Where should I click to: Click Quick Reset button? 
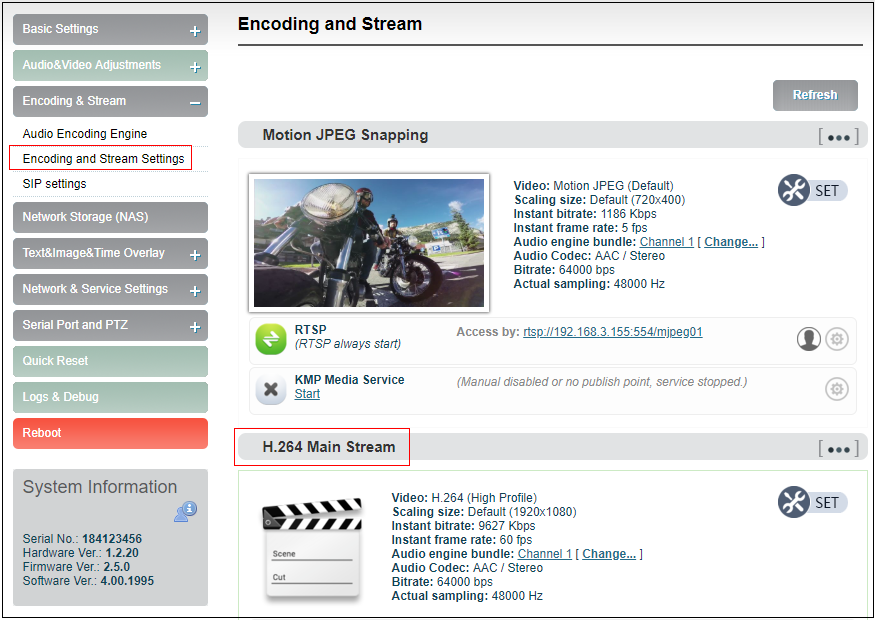tap(110, 361)
